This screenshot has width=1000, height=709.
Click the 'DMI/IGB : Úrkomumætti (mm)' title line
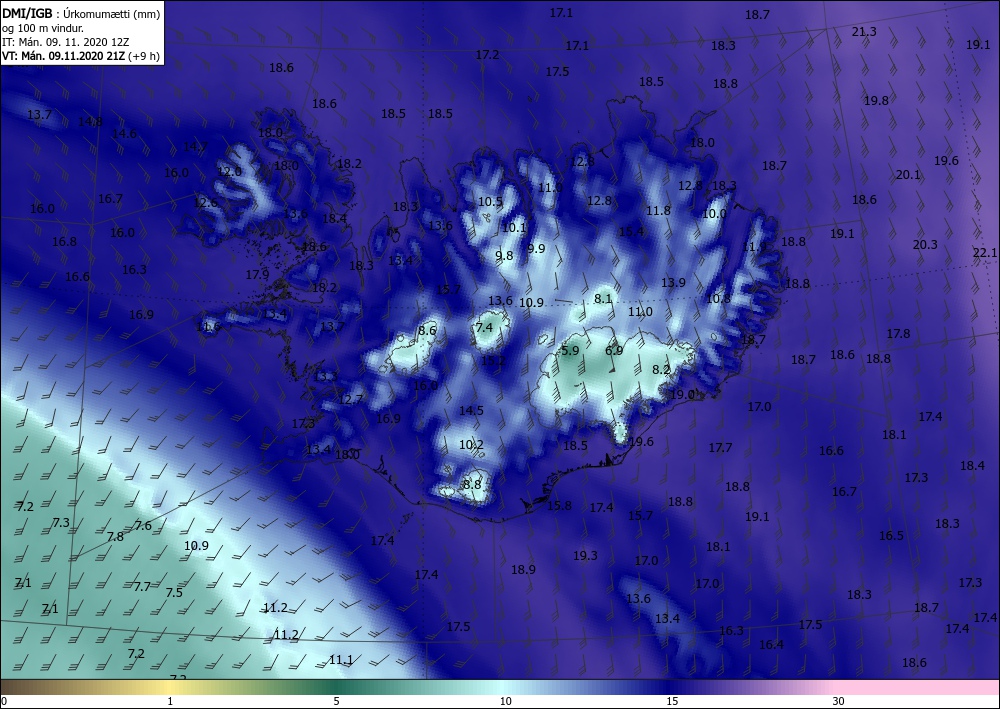click(x=81, y=13)
